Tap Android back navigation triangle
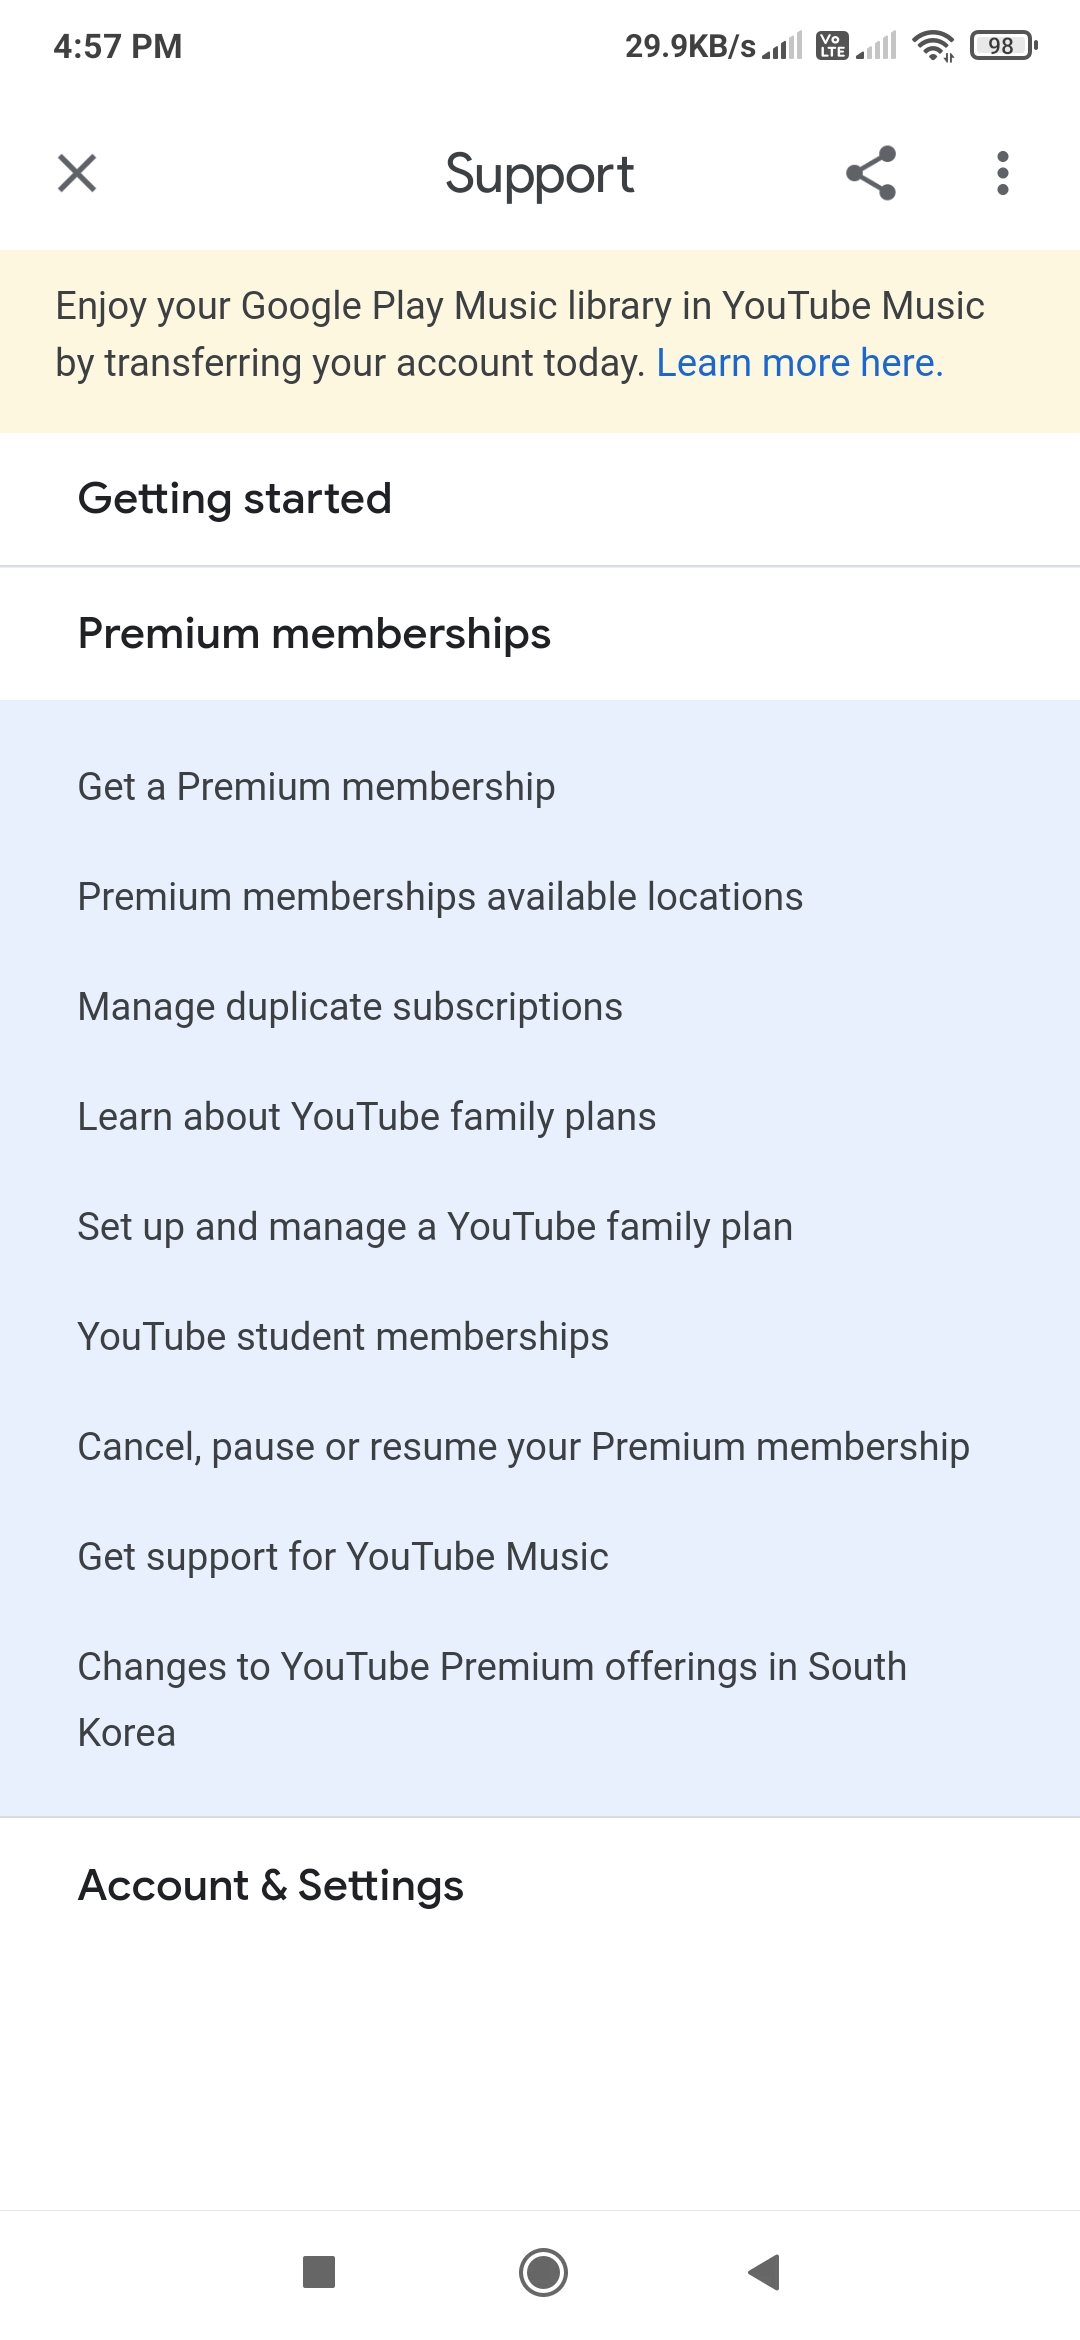This screenshot has width=1080, height=2340. pyautogui.click(x=764, y=2272)
